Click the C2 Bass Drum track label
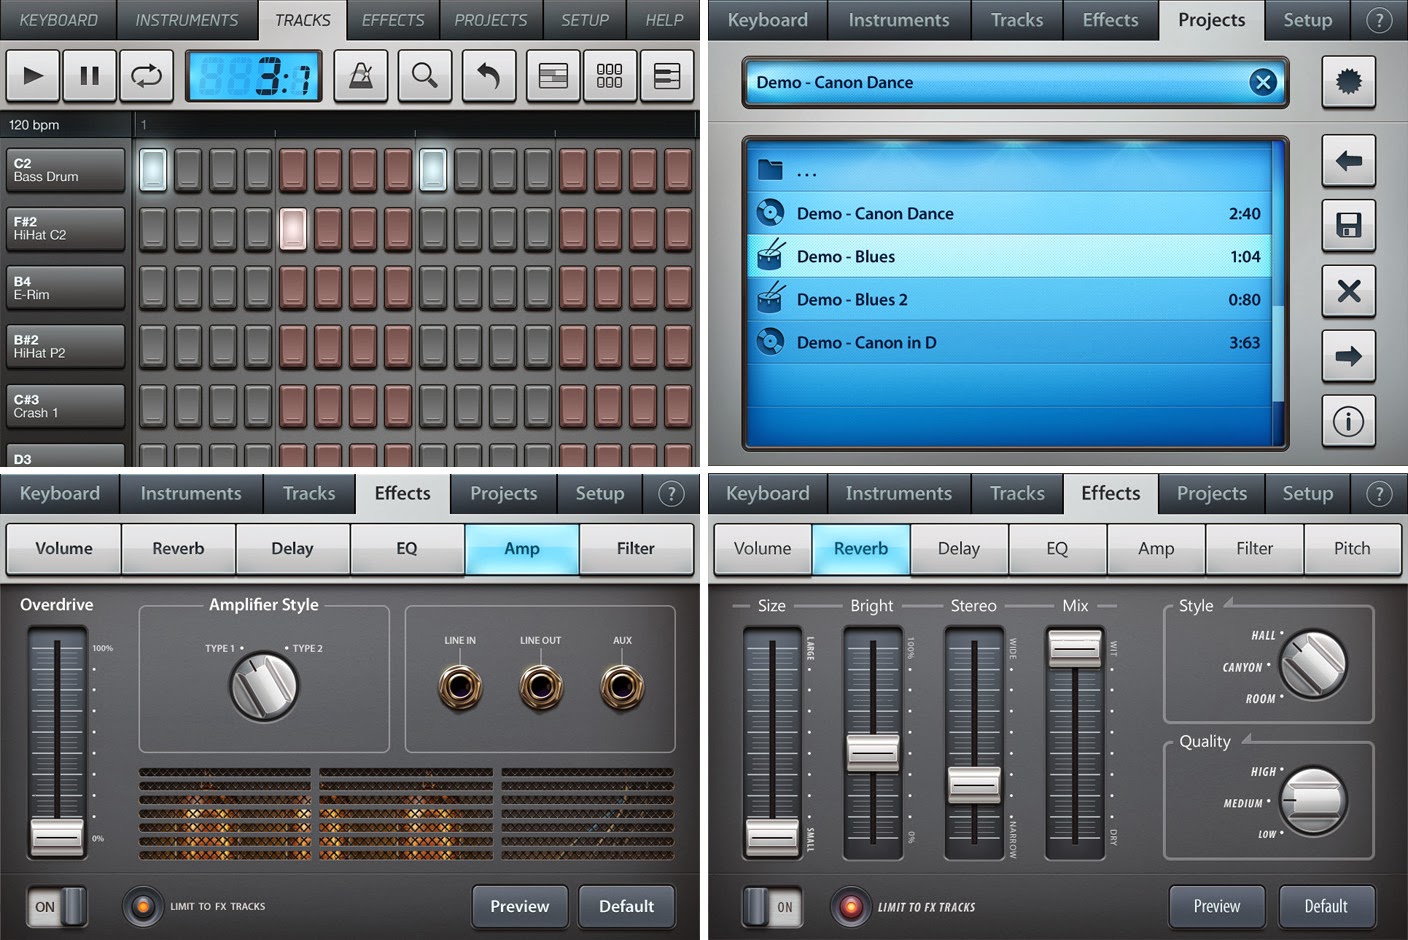The image size is (1408, 940). (66, 170)
